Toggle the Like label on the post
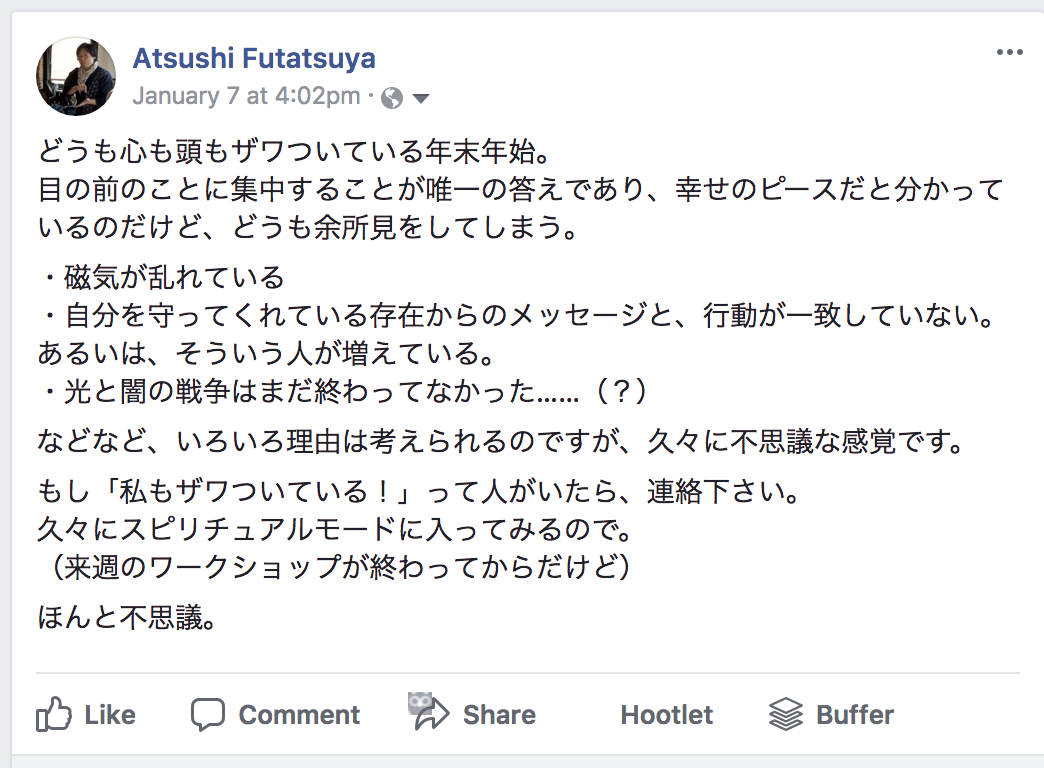The image size is (1044, 768). (110, 715)
